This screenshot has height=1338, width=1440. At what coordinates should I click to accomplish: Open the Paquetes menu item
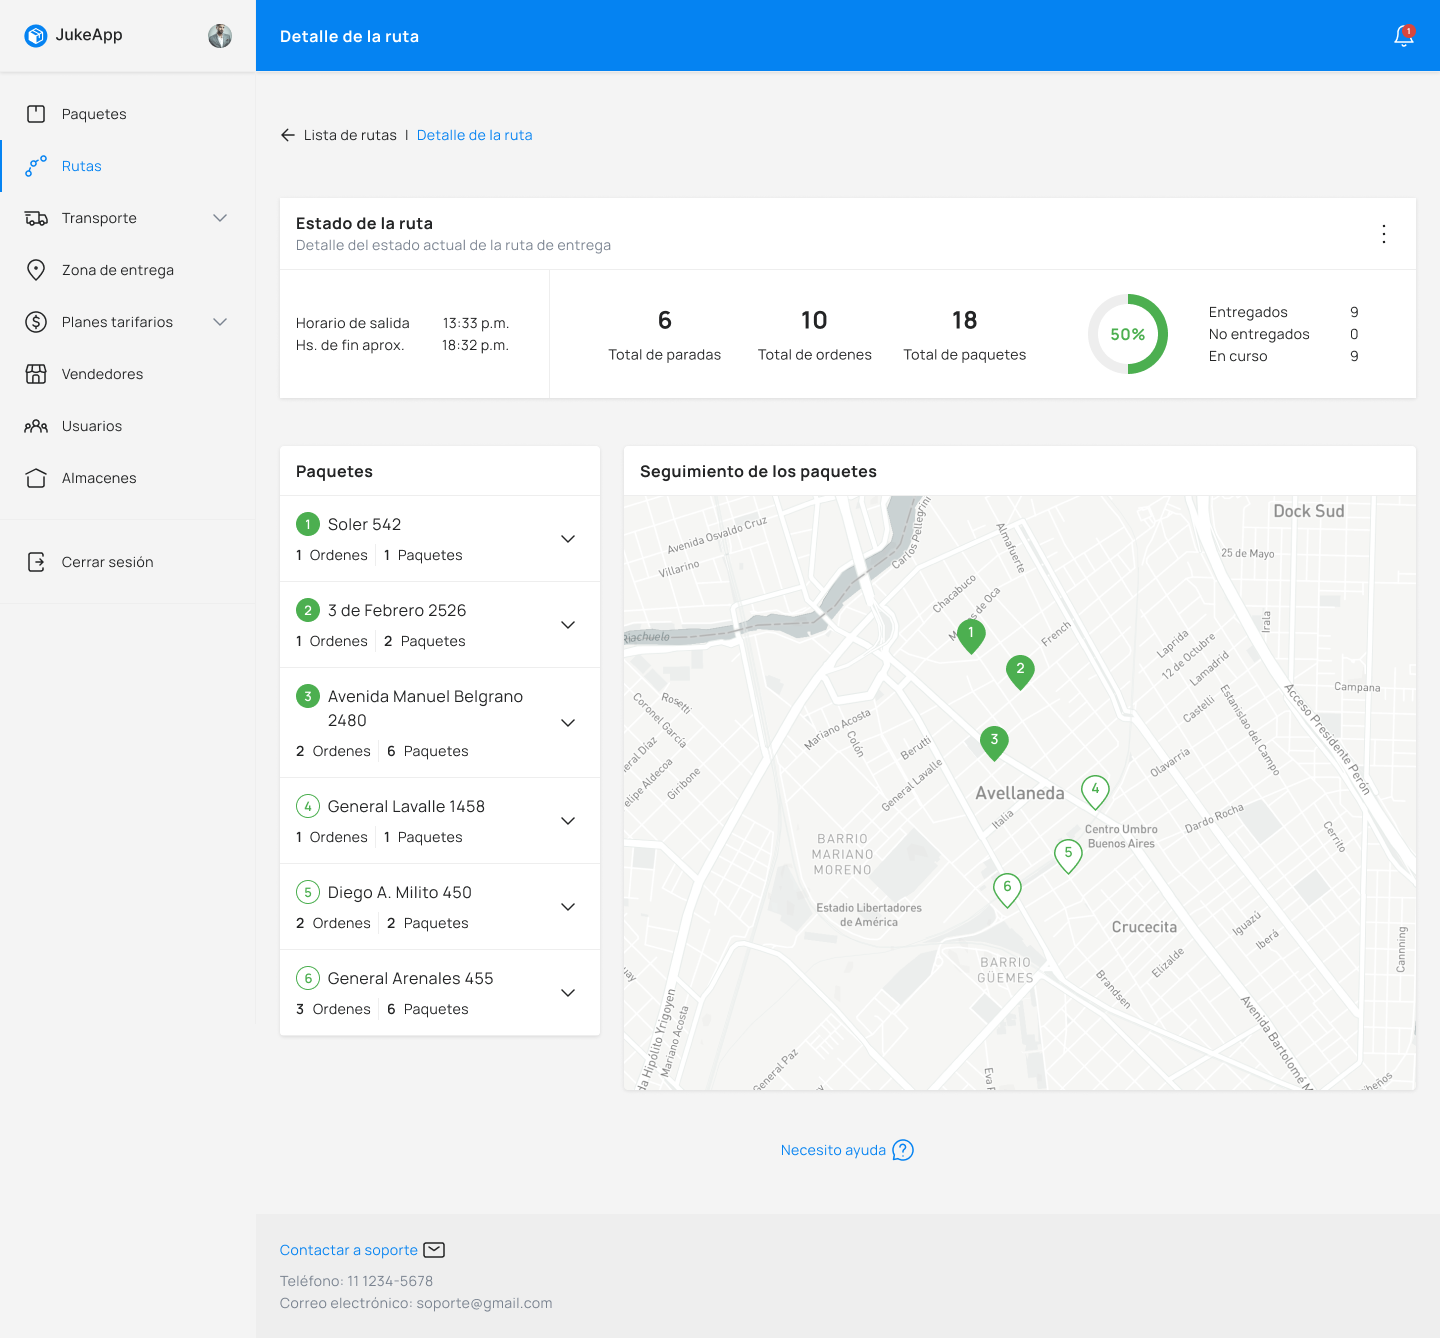coord(128,114)
